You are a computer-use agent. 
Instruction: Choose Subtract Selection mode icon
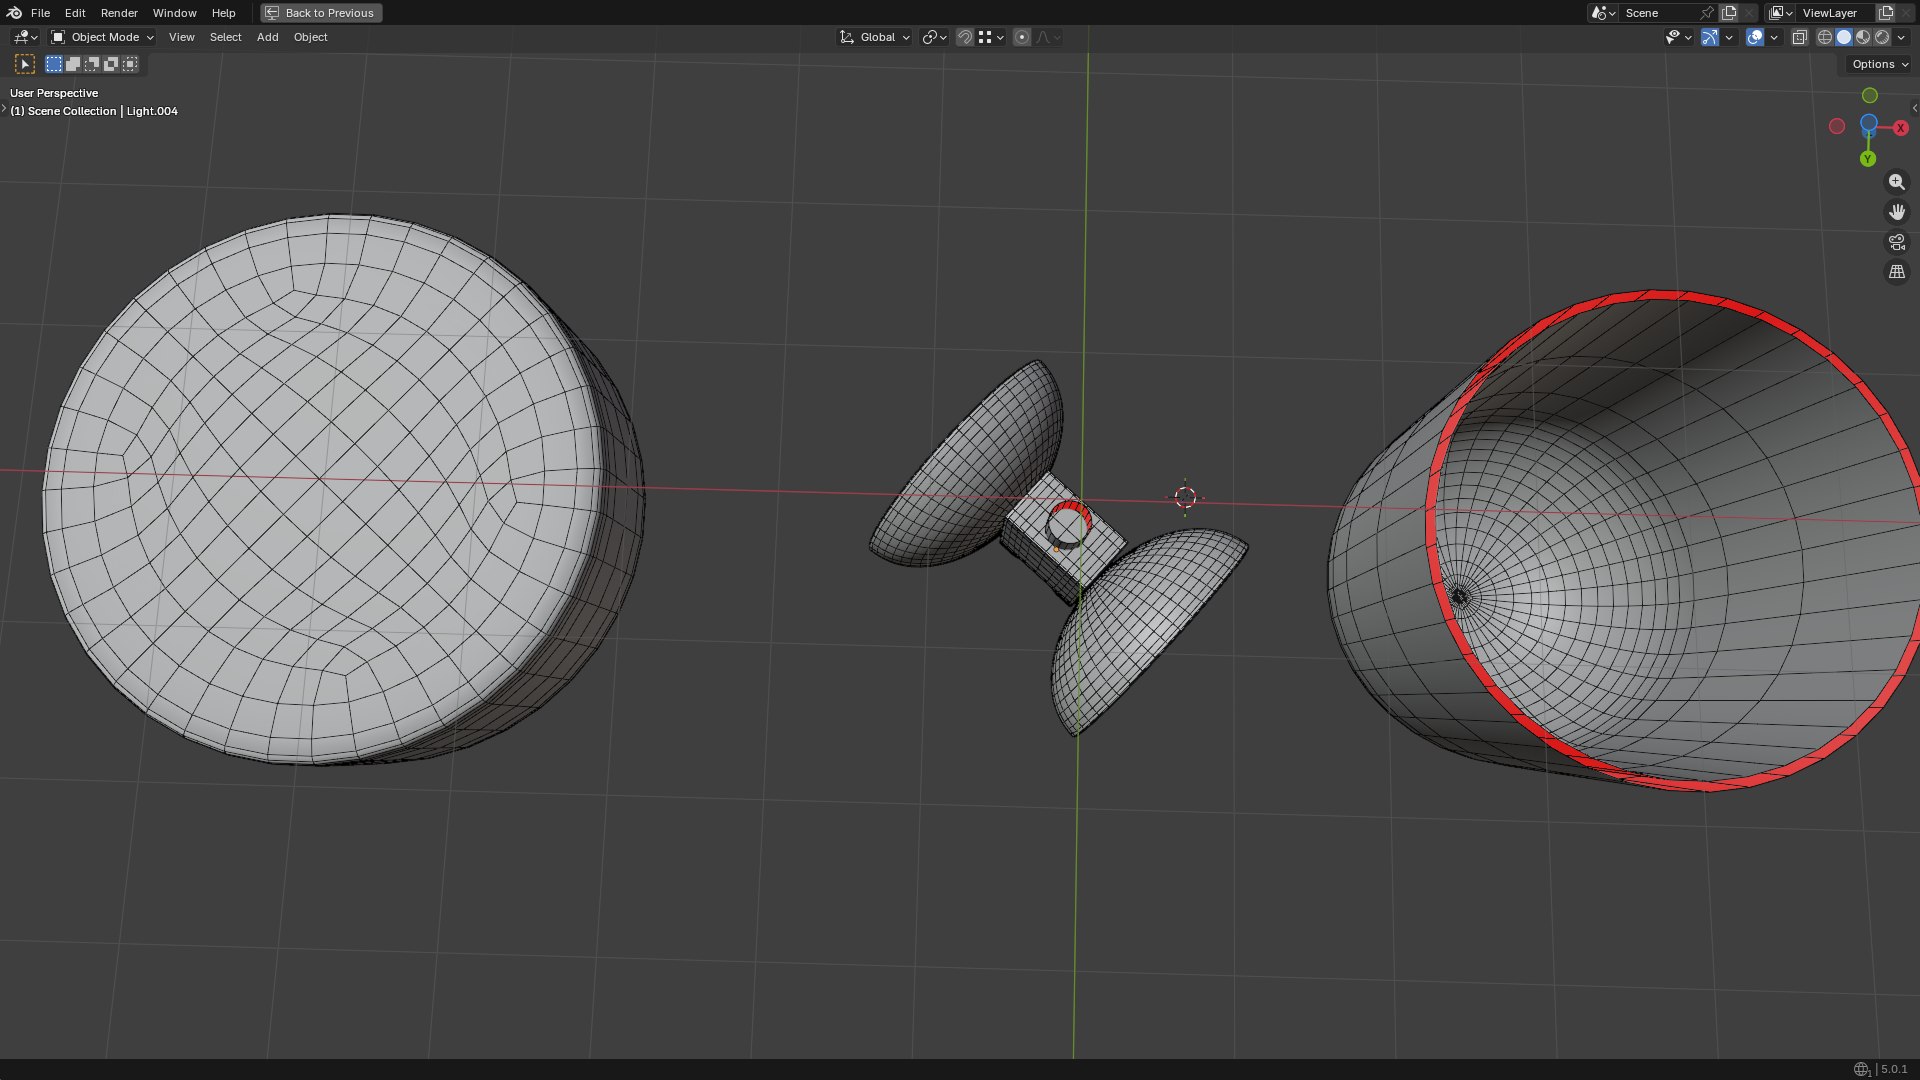(x=92, y=64)
